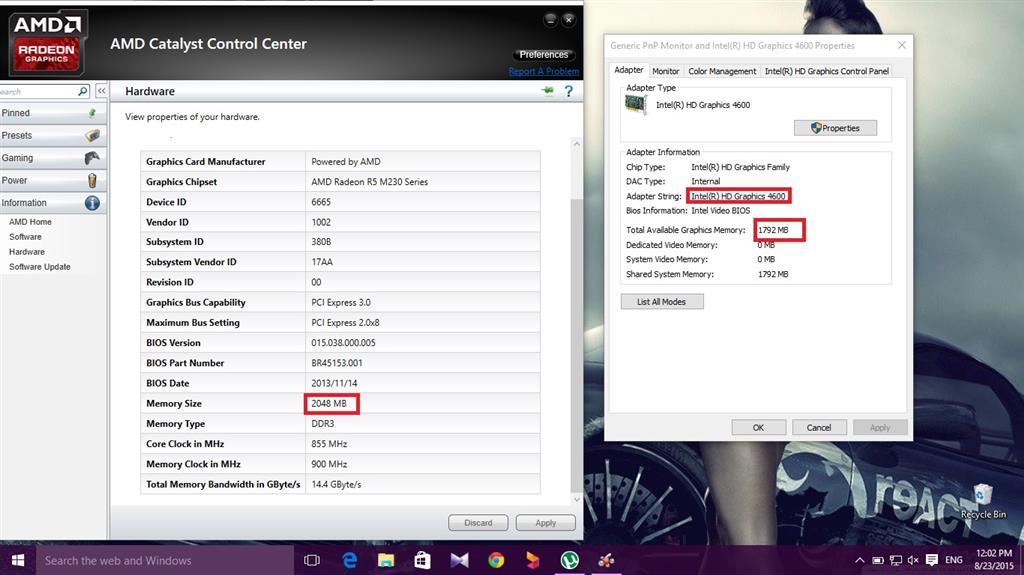Image resolution: width=1024 pixels, height=575 pixels.
Task: Open Software under Information
Action: click(x=25, y=237)
